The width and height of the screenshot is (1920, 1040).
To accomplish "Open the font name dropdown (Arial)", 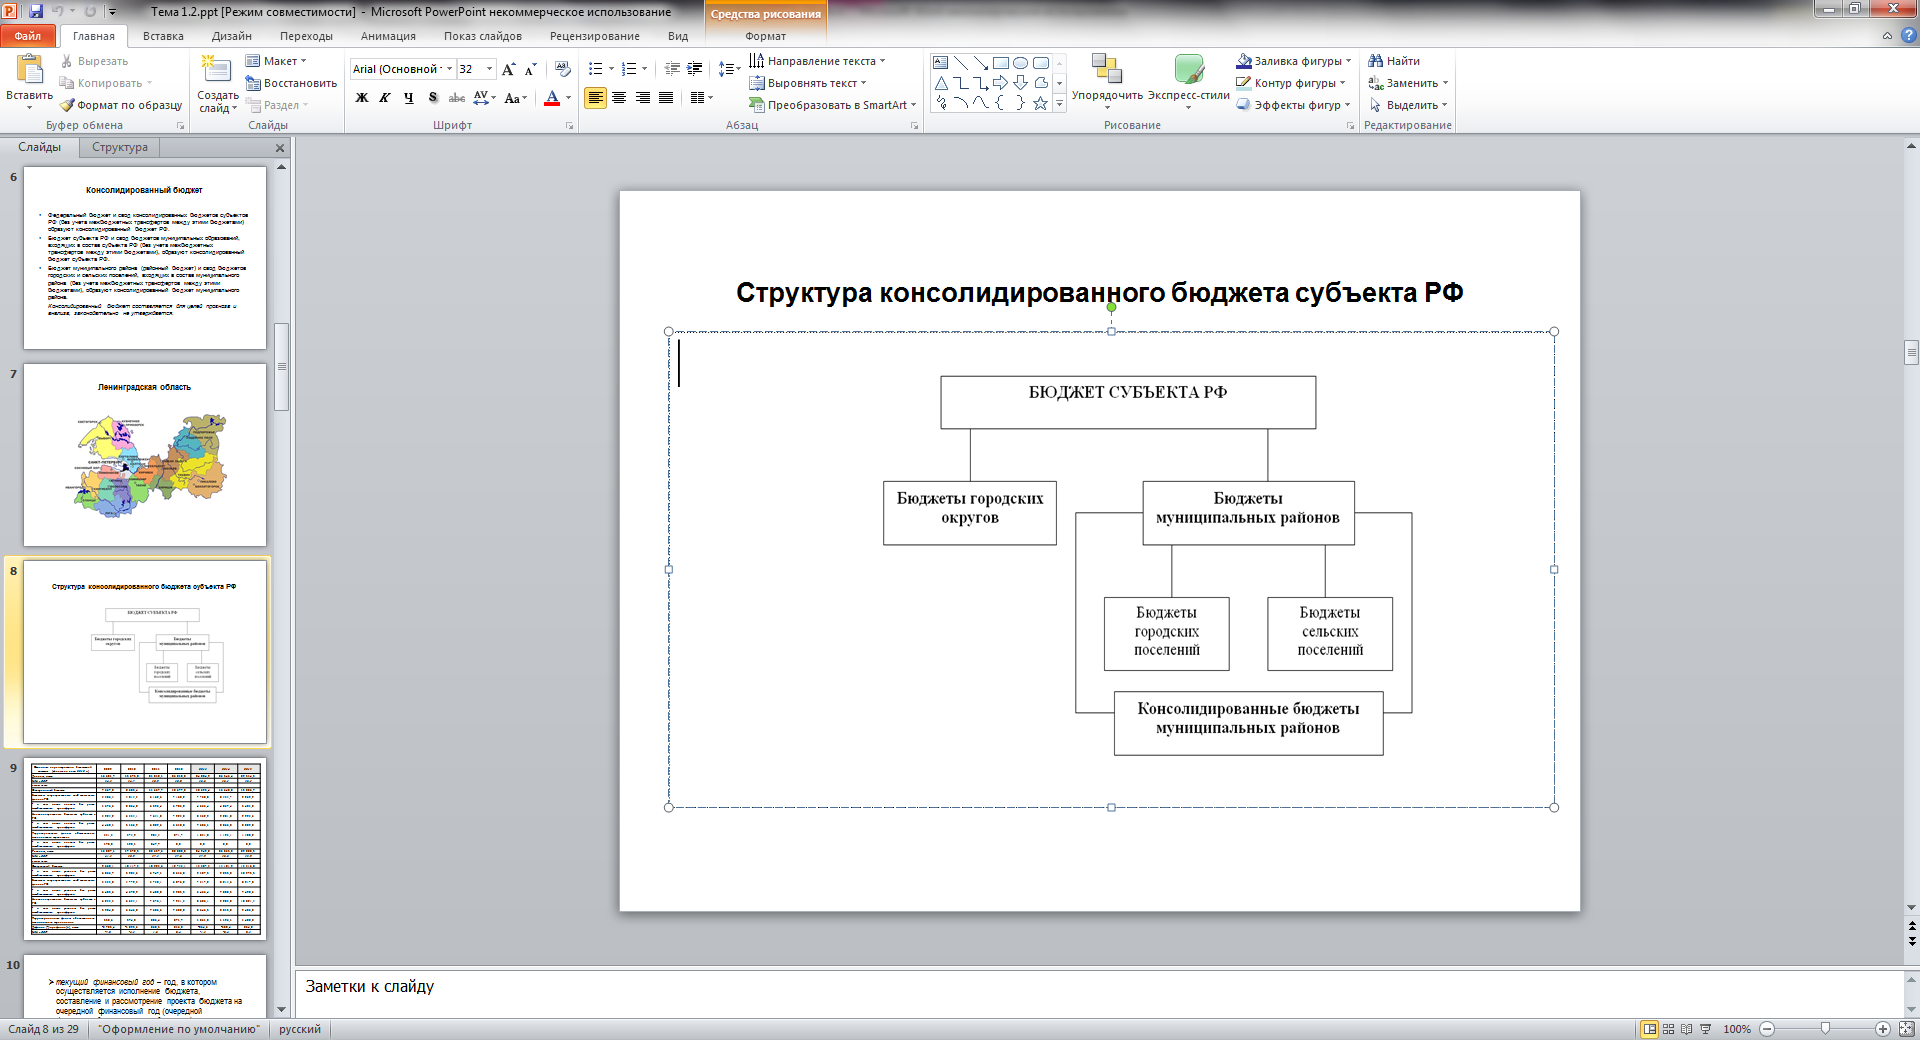I will (450, 69).
